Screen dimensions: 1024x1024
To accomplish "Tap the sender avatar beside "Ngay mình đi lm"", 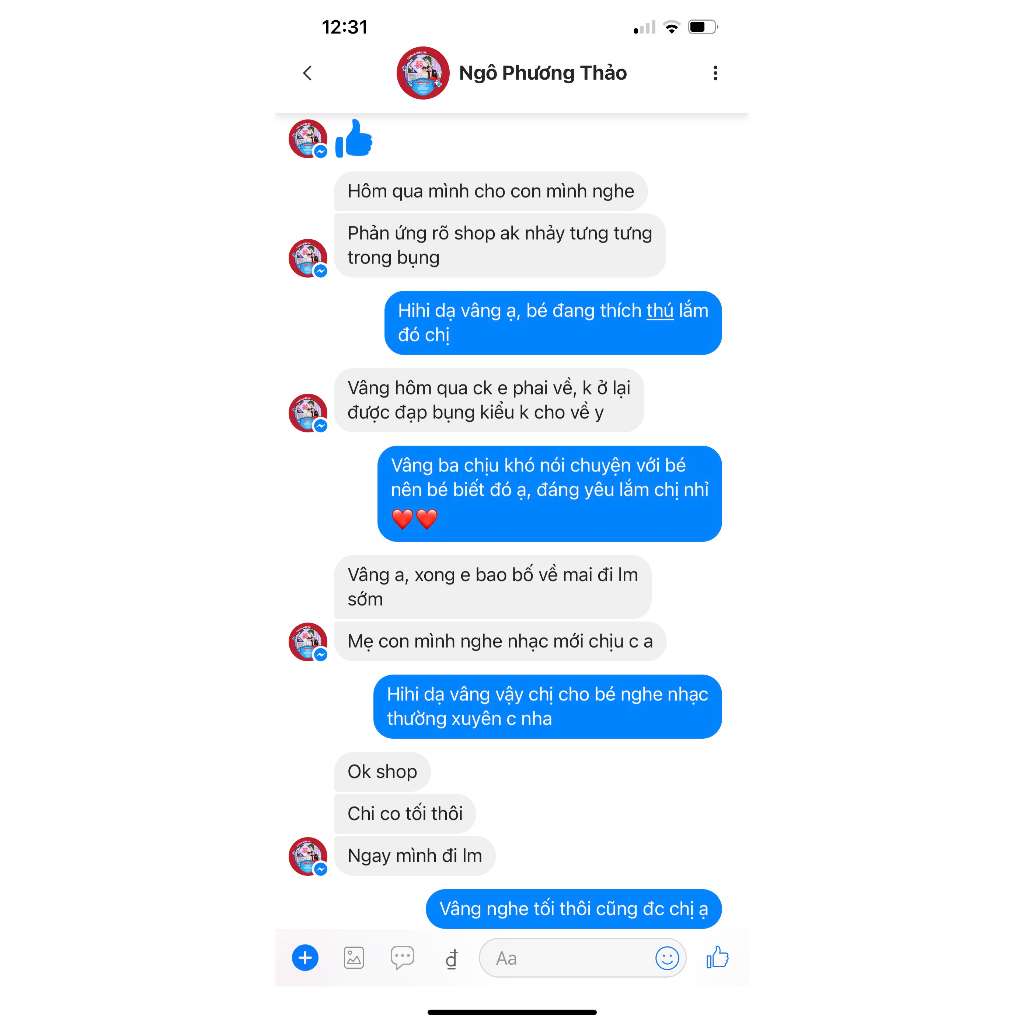I will pyautogui.click(x=308, y=856).
